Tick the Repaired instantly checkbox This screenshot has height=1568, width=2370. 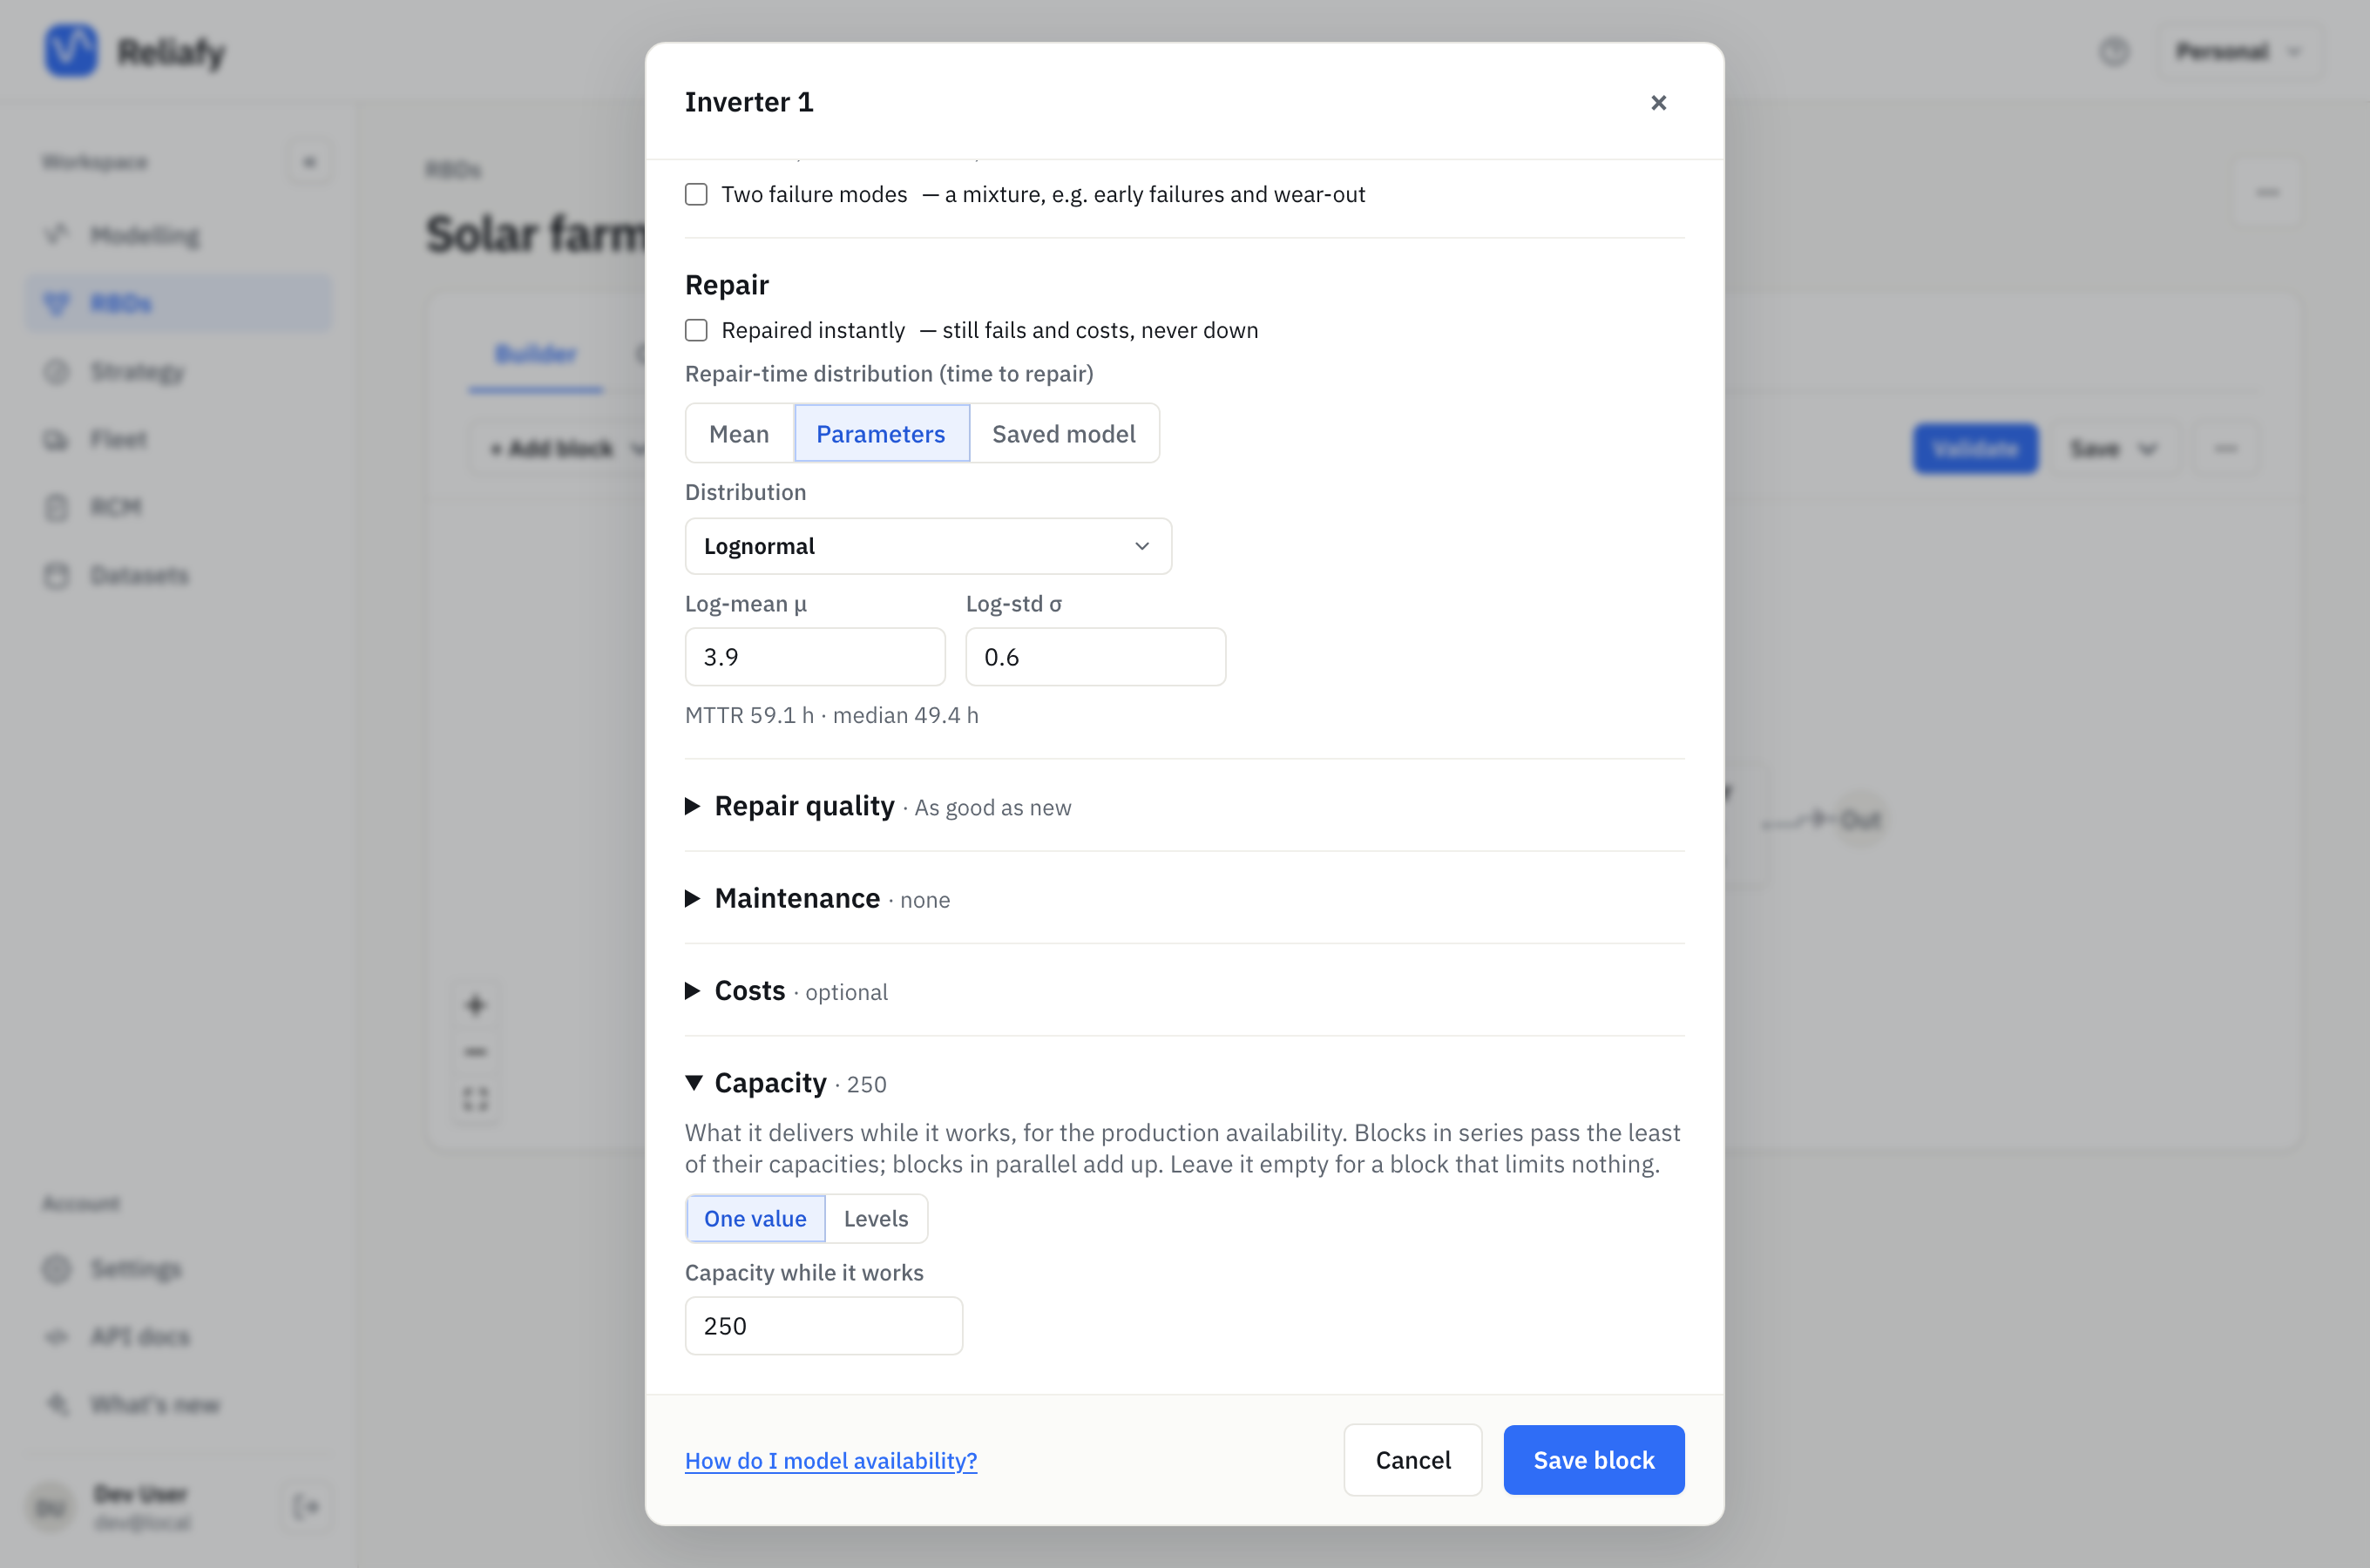point(696,330)
